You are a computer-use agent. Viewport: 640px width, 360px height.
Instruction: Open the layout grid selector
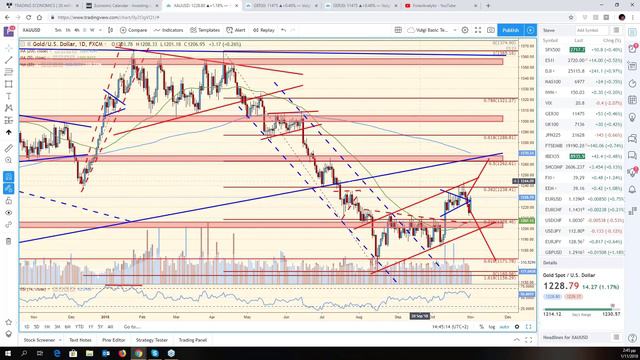coord(398,30)
